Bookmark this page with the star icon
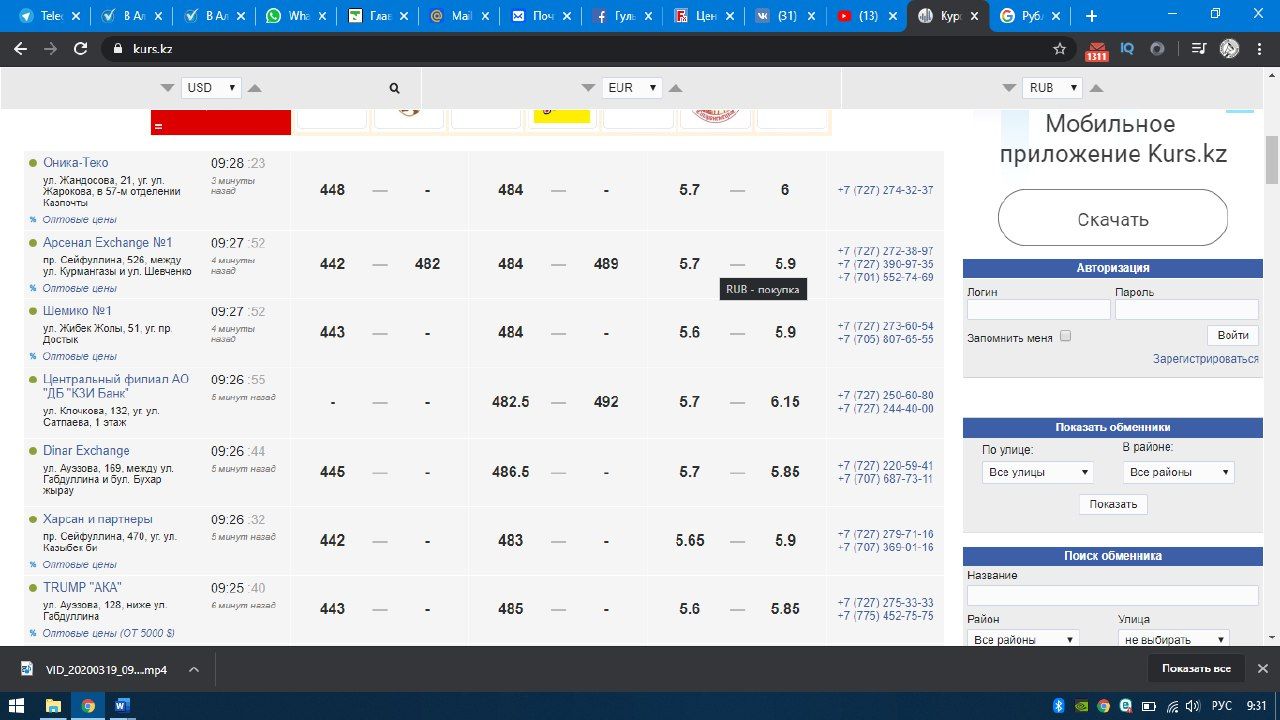The image size is (1280, 720). click(x=1060, y=48)
